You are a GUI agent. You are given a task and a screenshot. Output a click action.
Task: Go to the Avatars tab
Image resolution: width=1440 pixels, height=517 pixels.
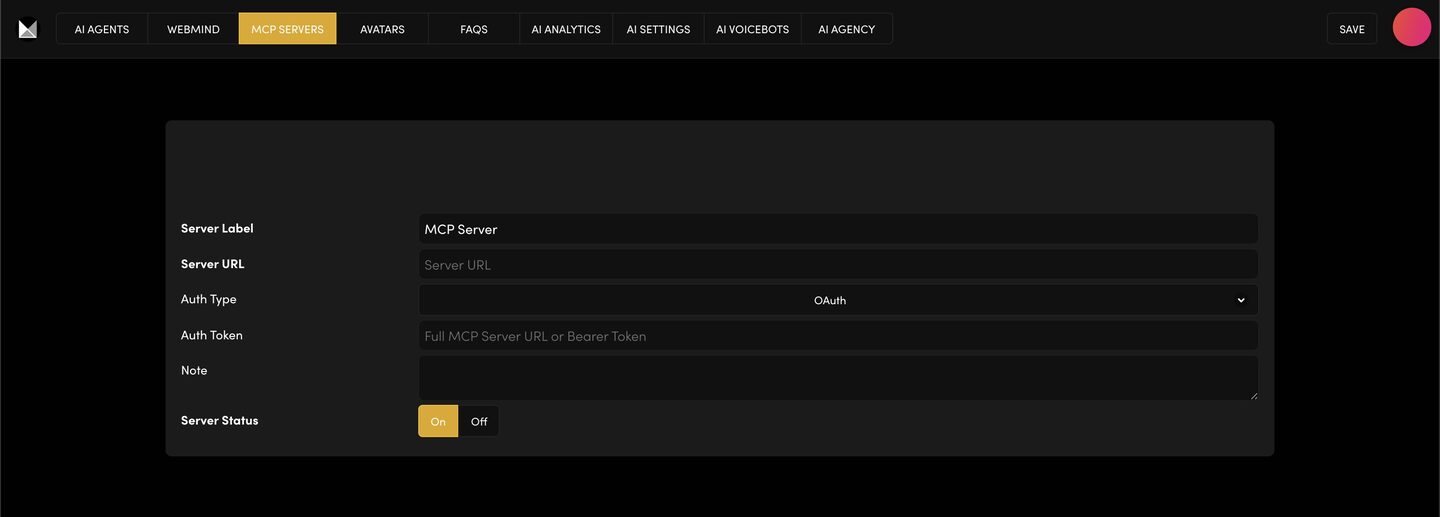pos(382,29)
